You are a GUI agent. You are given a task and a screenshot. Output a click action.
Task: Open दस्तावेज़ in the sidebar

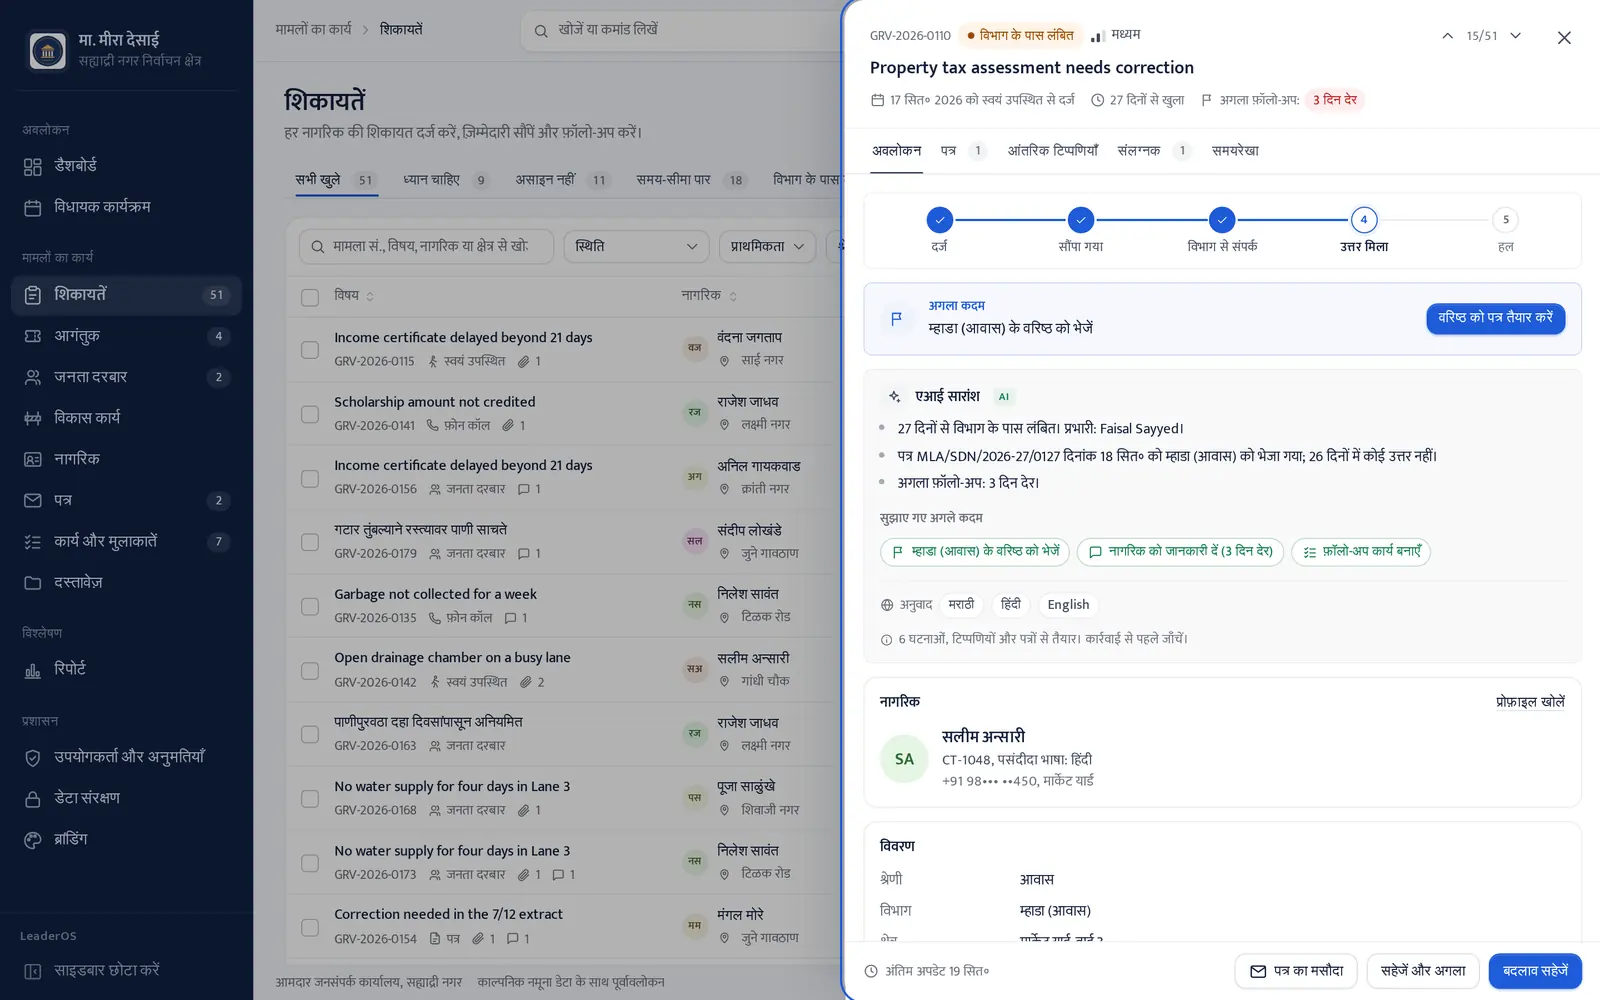126,582
